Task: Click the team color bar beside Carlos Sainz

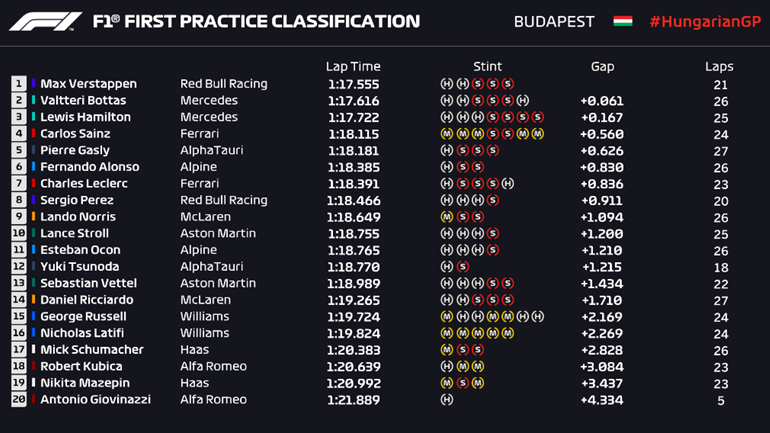Action: [34, 134]
